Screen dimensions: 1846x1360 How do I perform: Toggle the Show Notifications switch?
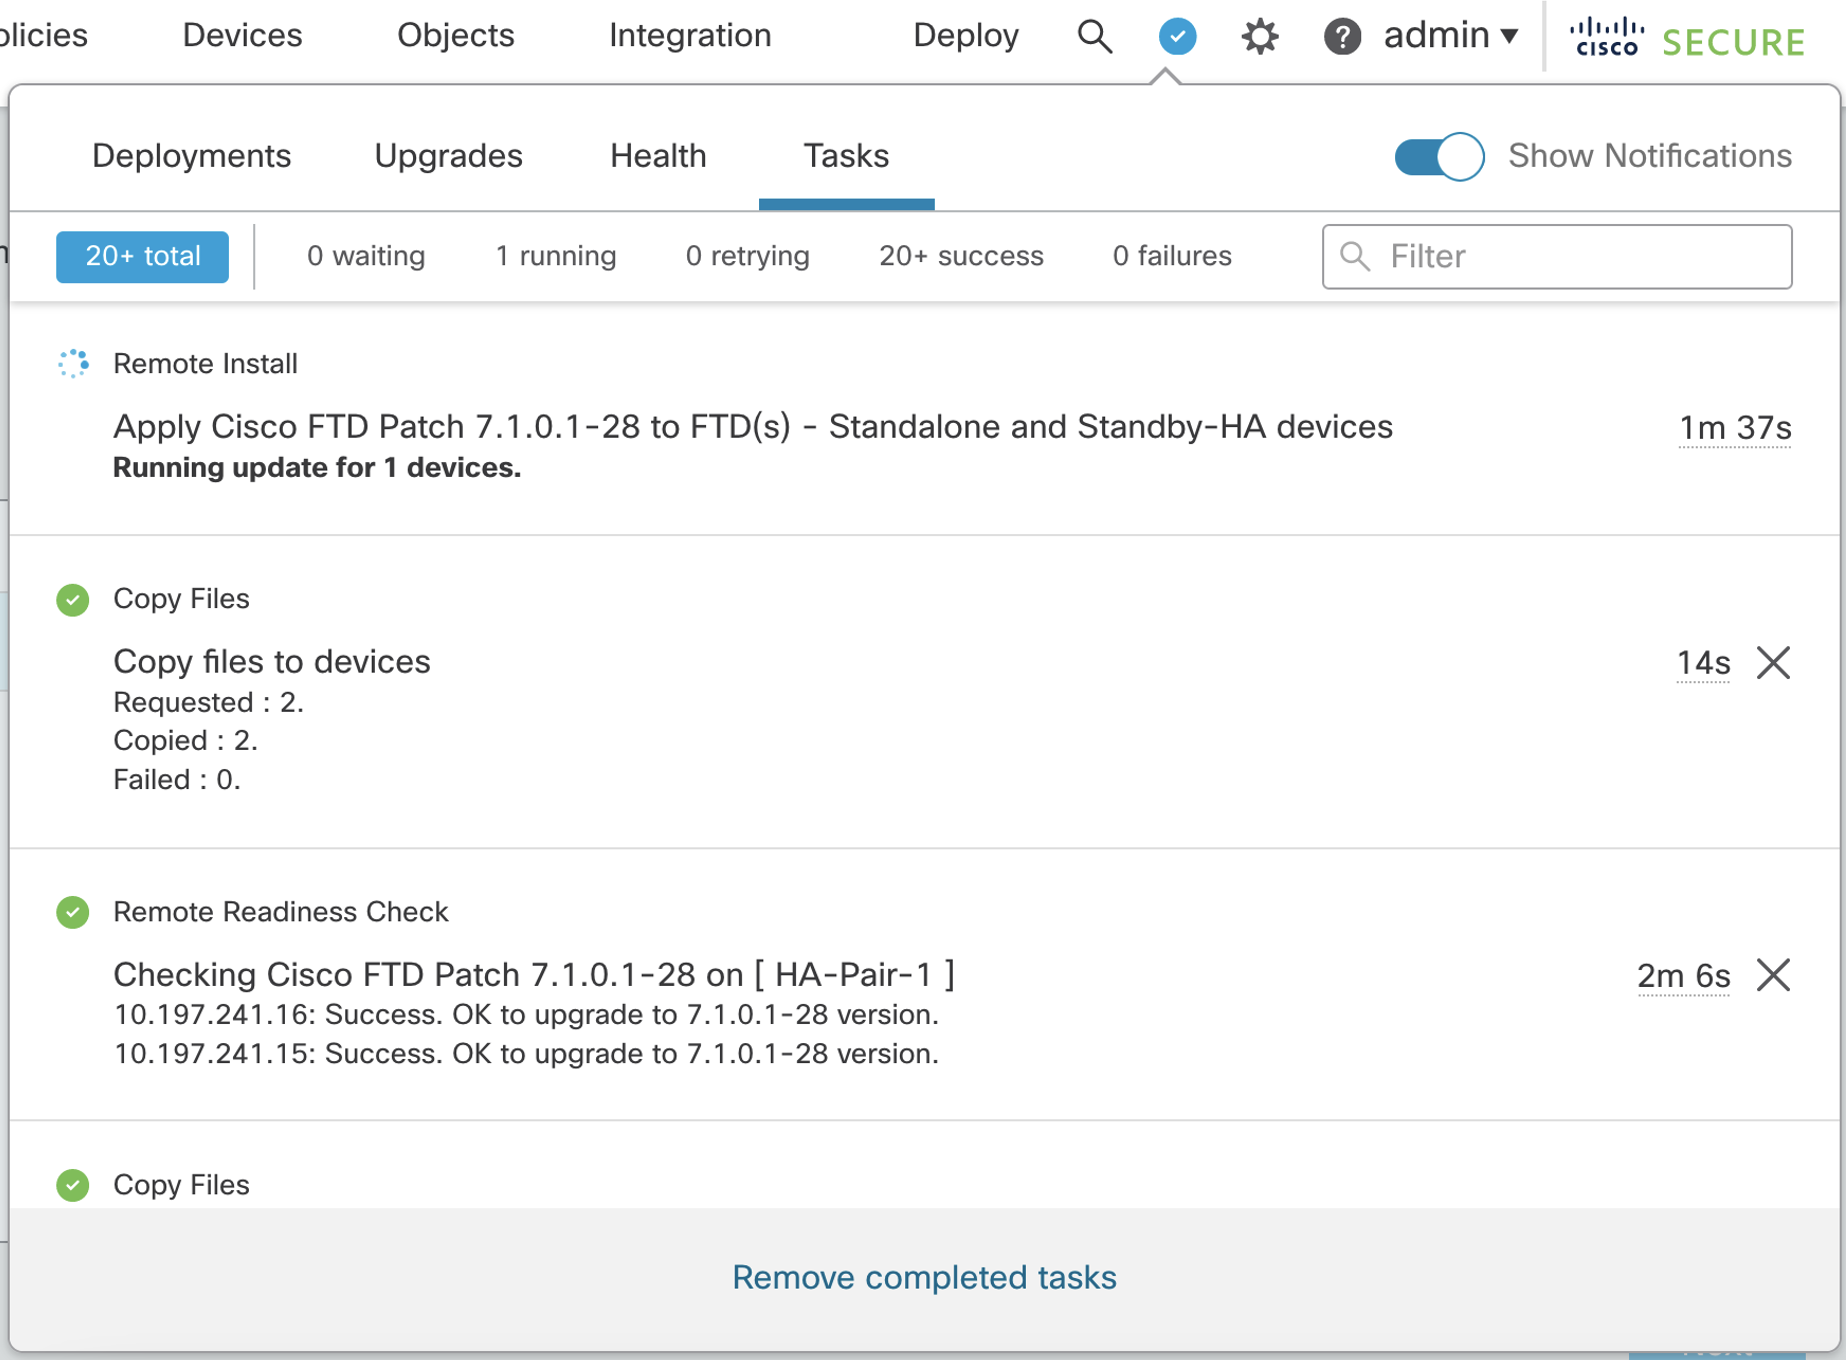point(1439,156)
